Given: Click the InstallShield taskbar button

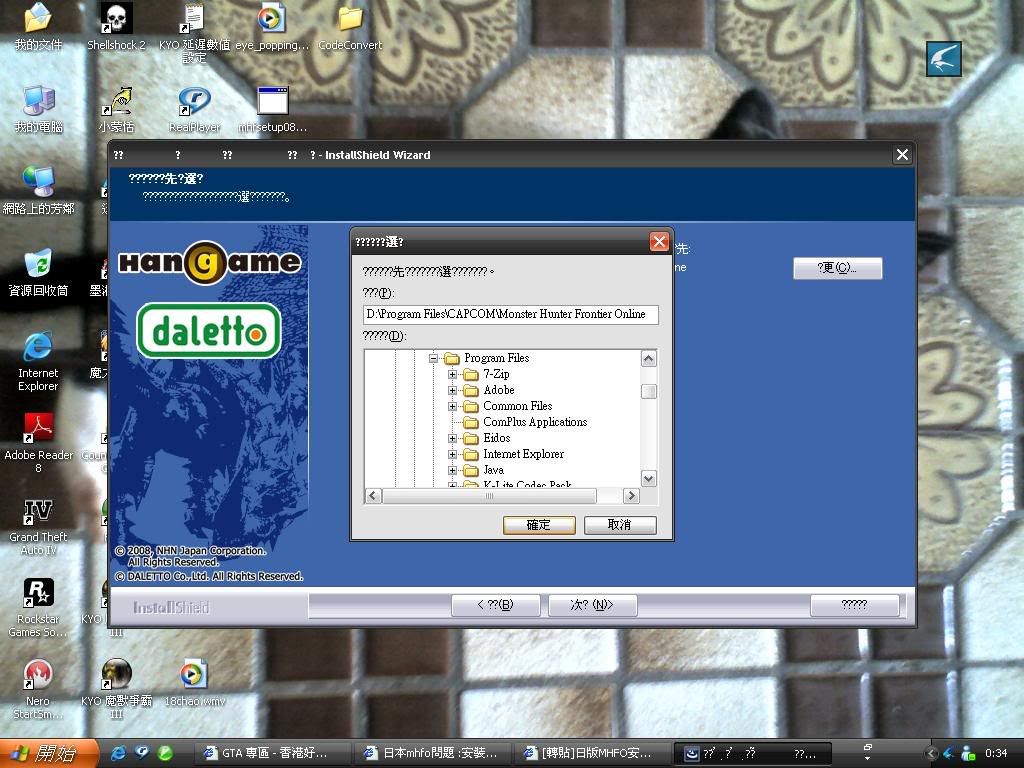Looking at the screenshot, I should click(x=752, y=754).
